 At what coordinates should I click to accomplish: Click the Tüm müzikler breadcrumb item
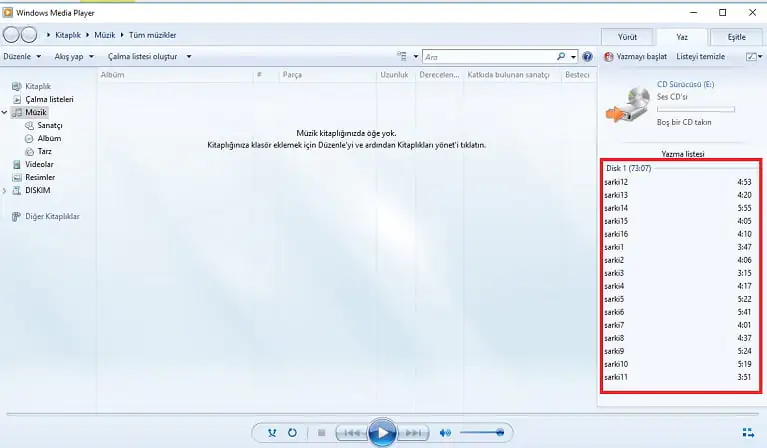pyautogui.click(x=153, y=35)
